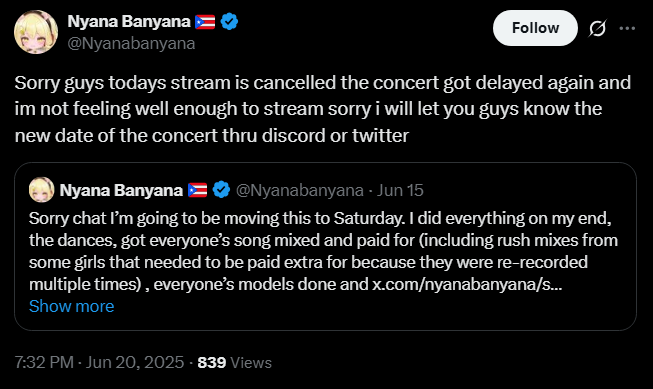Screen dimensions: 653x389
Task: Expand the quoted tweet with Show more
Action: point(71,306)
